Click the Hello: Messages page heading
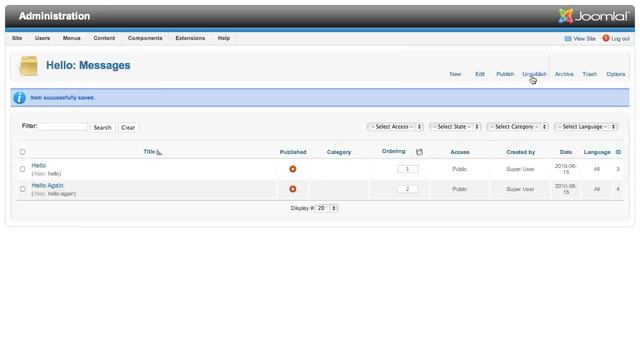 click(88, 65)
